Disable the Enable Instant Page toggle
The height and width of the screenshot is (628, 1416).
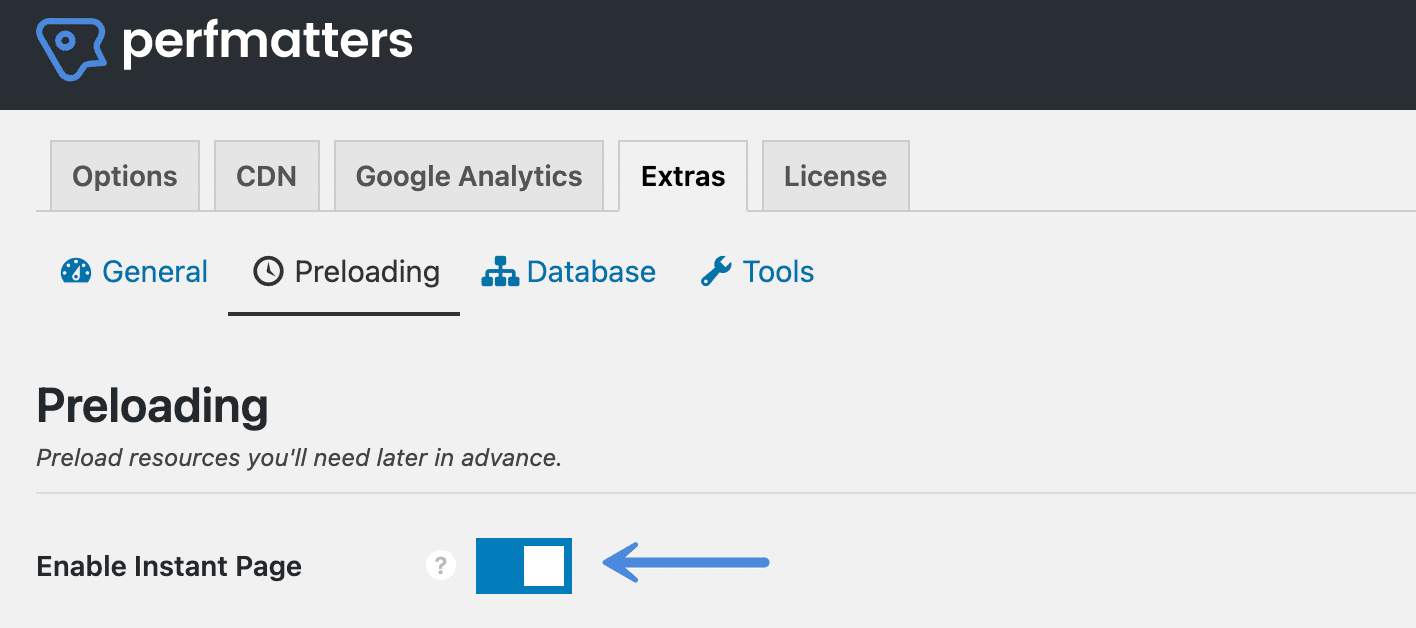click(523, 565)
